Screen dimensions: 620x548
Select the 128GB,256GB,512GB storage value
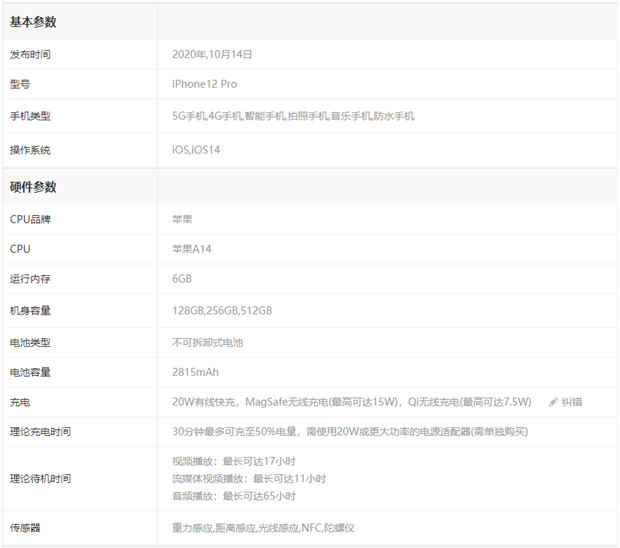tap(222, 311)
